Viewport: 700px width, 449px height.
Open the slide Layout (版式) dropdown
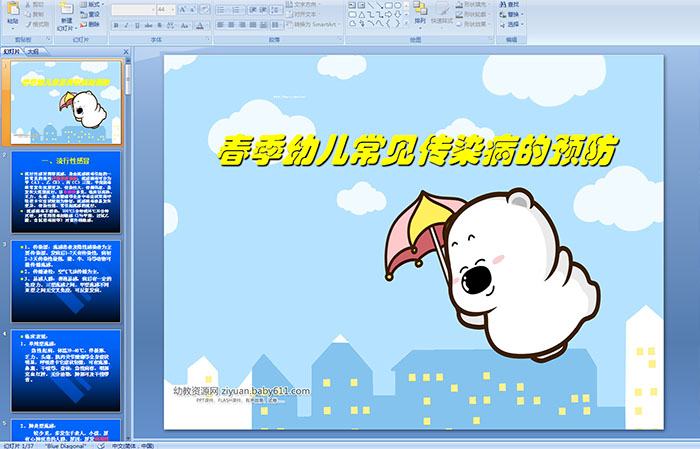click(92, 4)
